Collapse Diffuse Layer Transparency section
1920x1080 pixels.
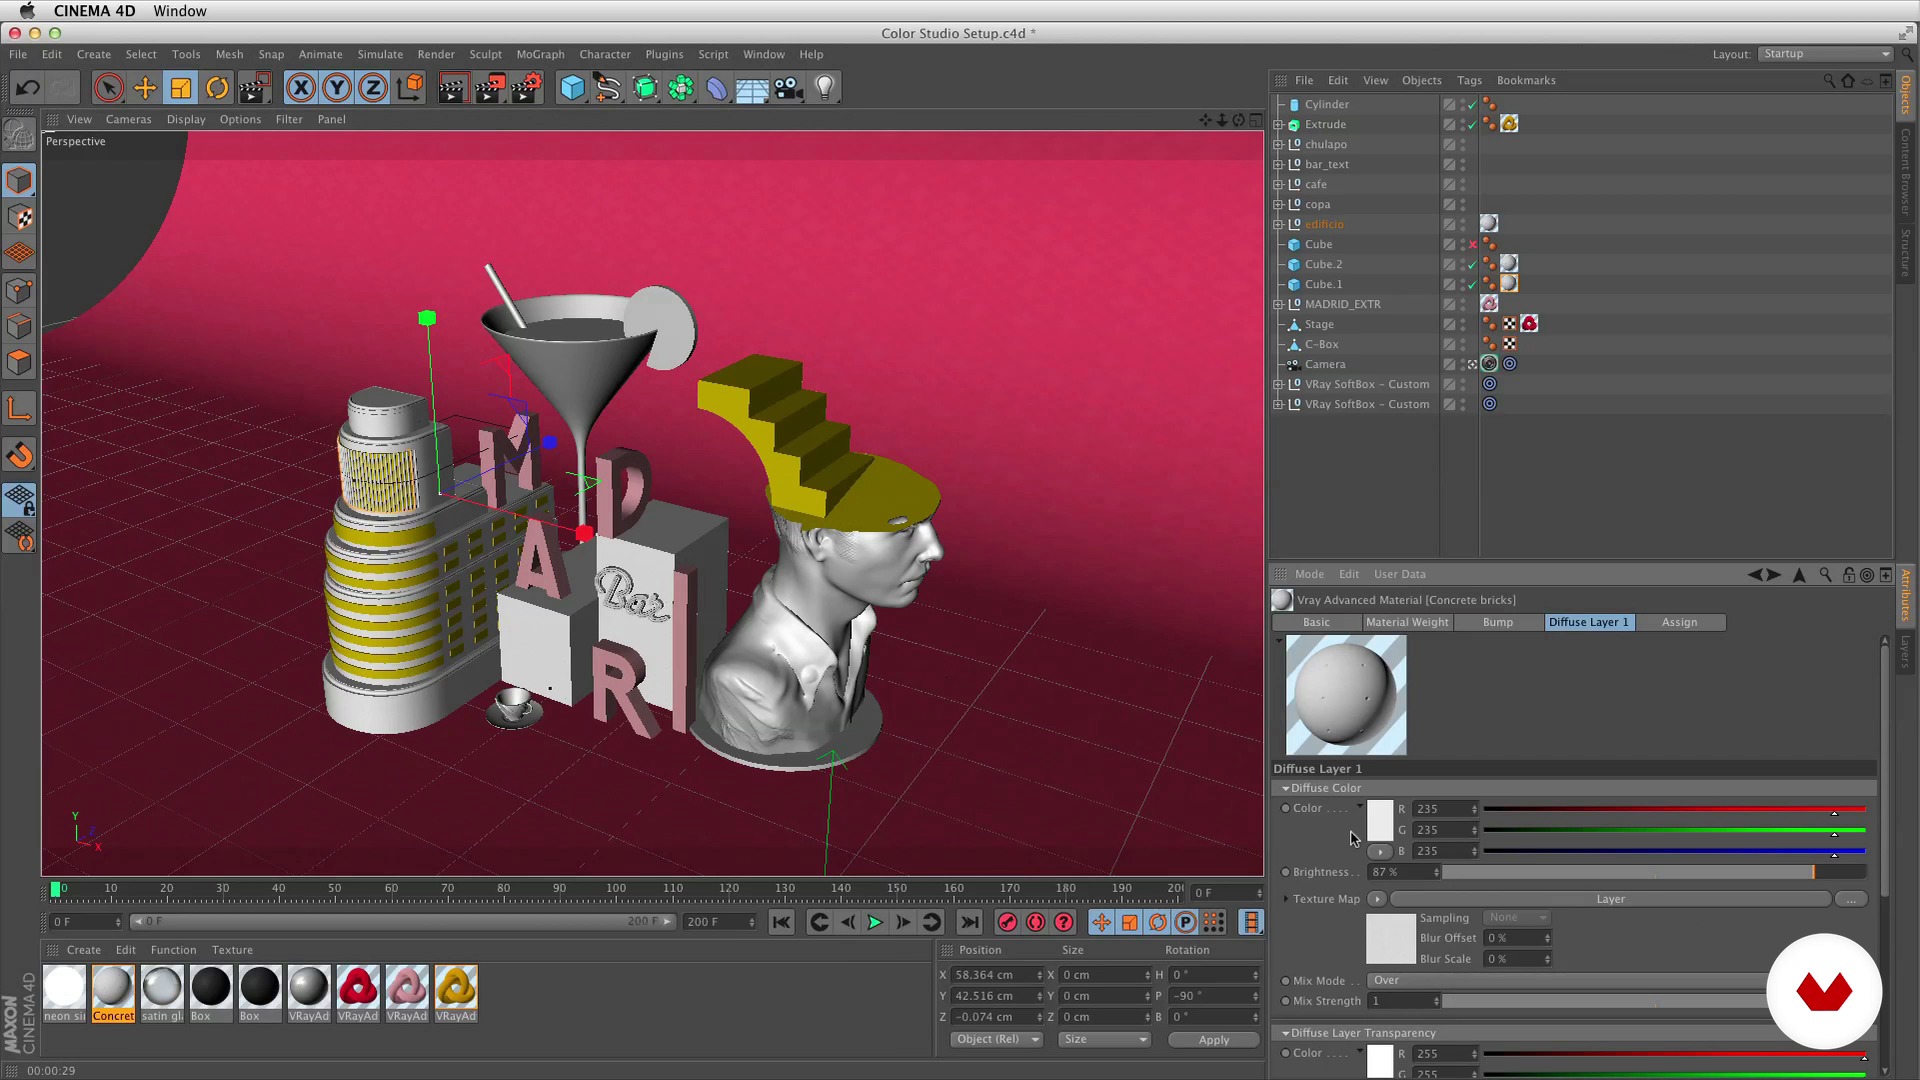coord(1285,1033)
